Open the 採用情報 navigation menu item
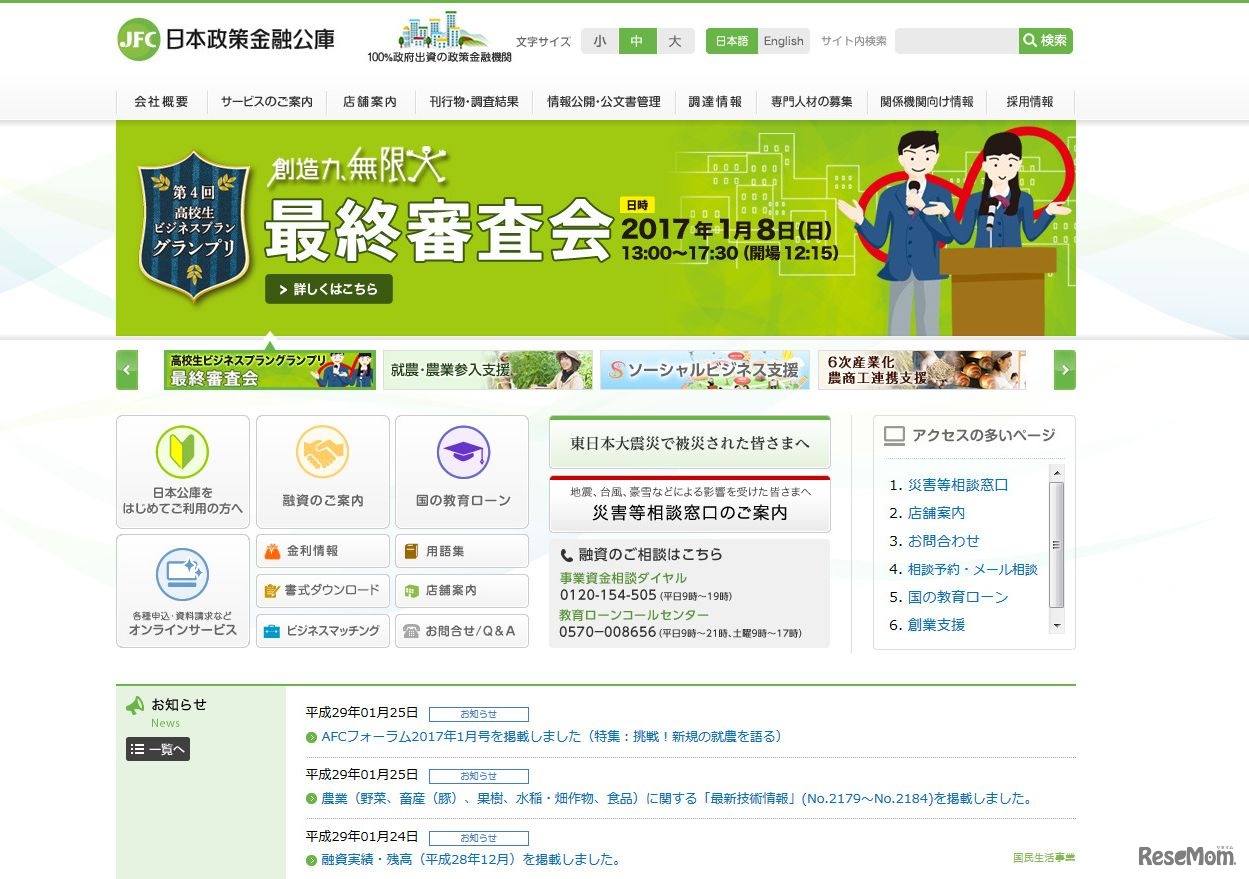The image size is (1249, 879). point(1029,101)
